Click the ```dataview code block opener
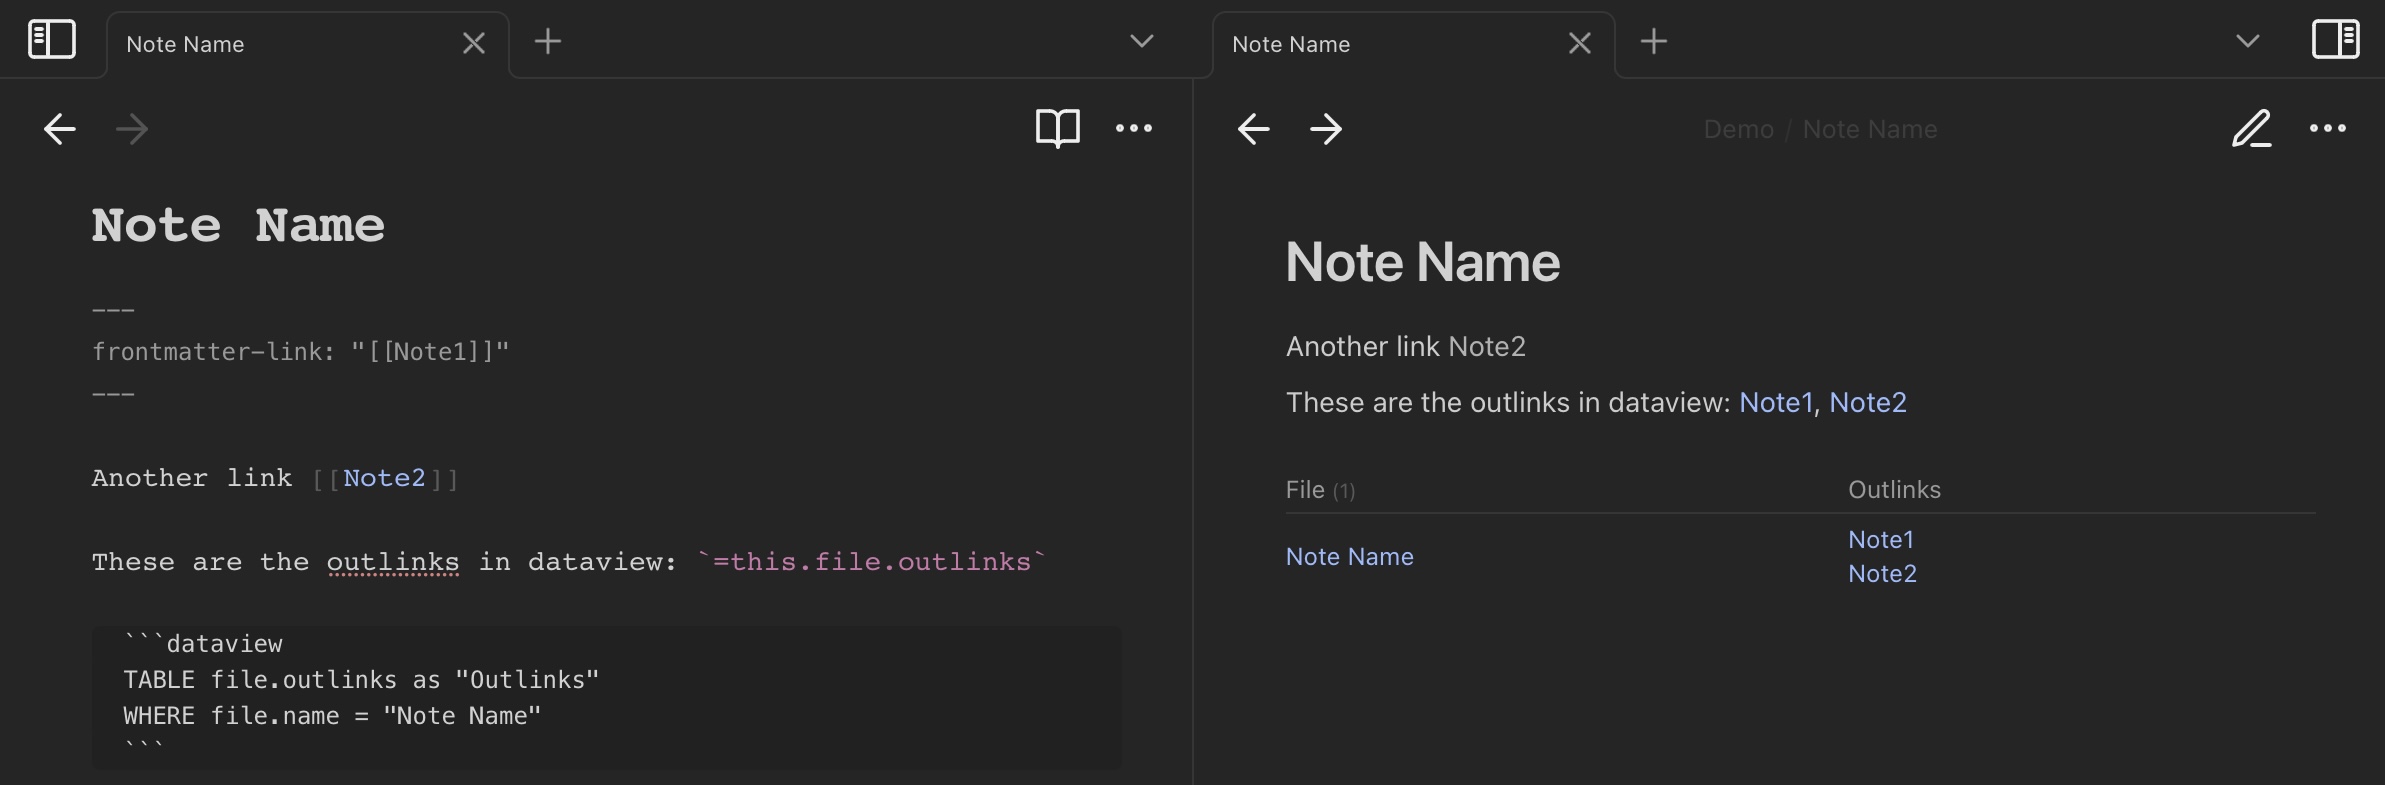2385x785 pixels. point(203,644)
